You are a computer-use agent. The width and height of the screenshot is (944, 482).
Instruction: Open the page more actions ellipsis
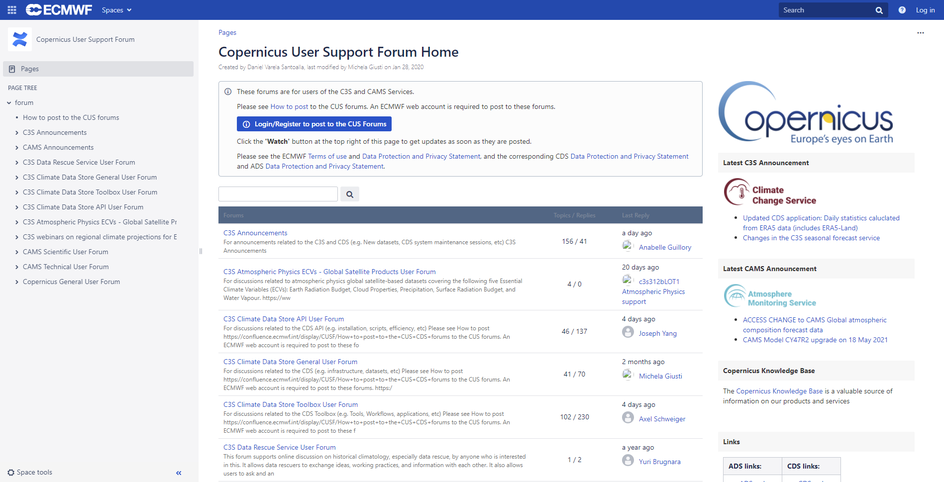coord(921,33)
